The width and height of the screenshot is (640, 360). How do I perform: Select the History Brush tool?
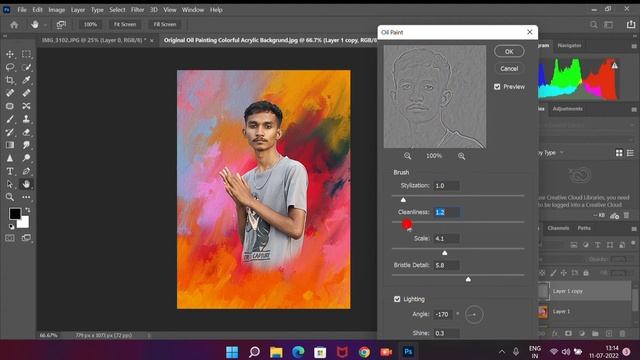(10, 132)
